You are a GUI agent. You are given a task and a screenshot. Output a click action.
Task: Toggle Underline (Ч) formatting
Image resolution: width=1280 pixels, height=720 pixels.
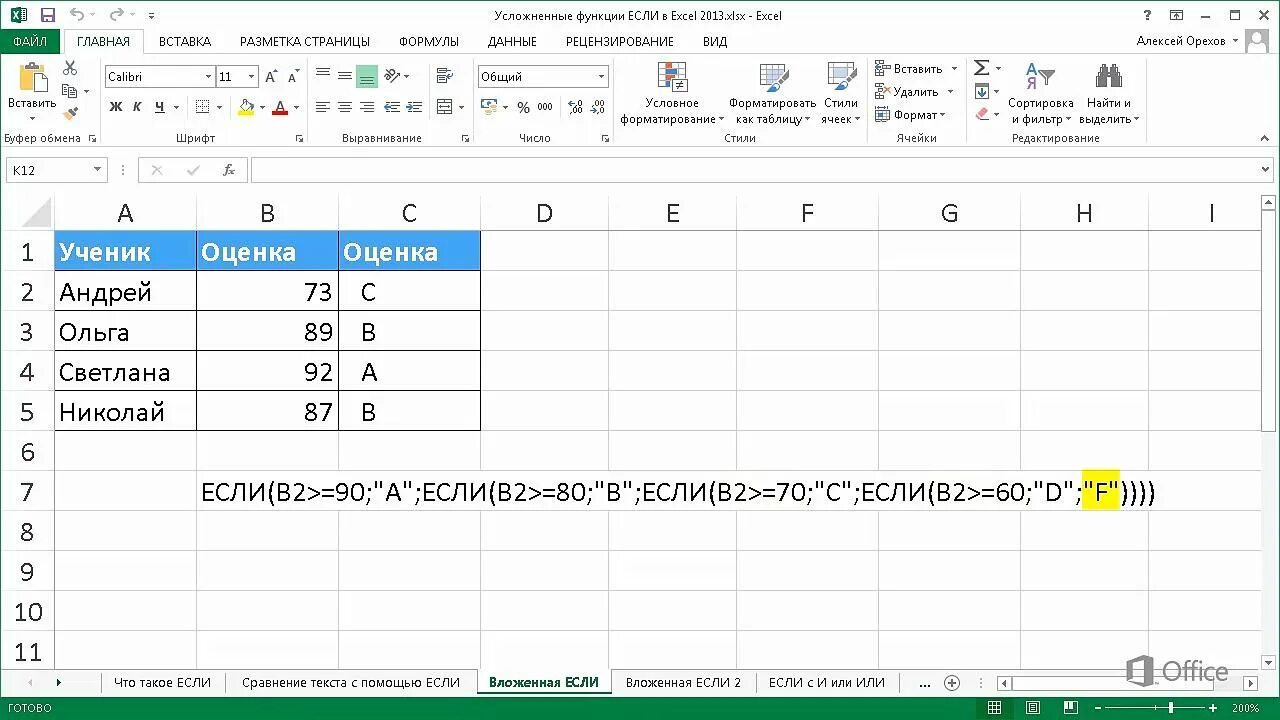[x=159, y=107]
